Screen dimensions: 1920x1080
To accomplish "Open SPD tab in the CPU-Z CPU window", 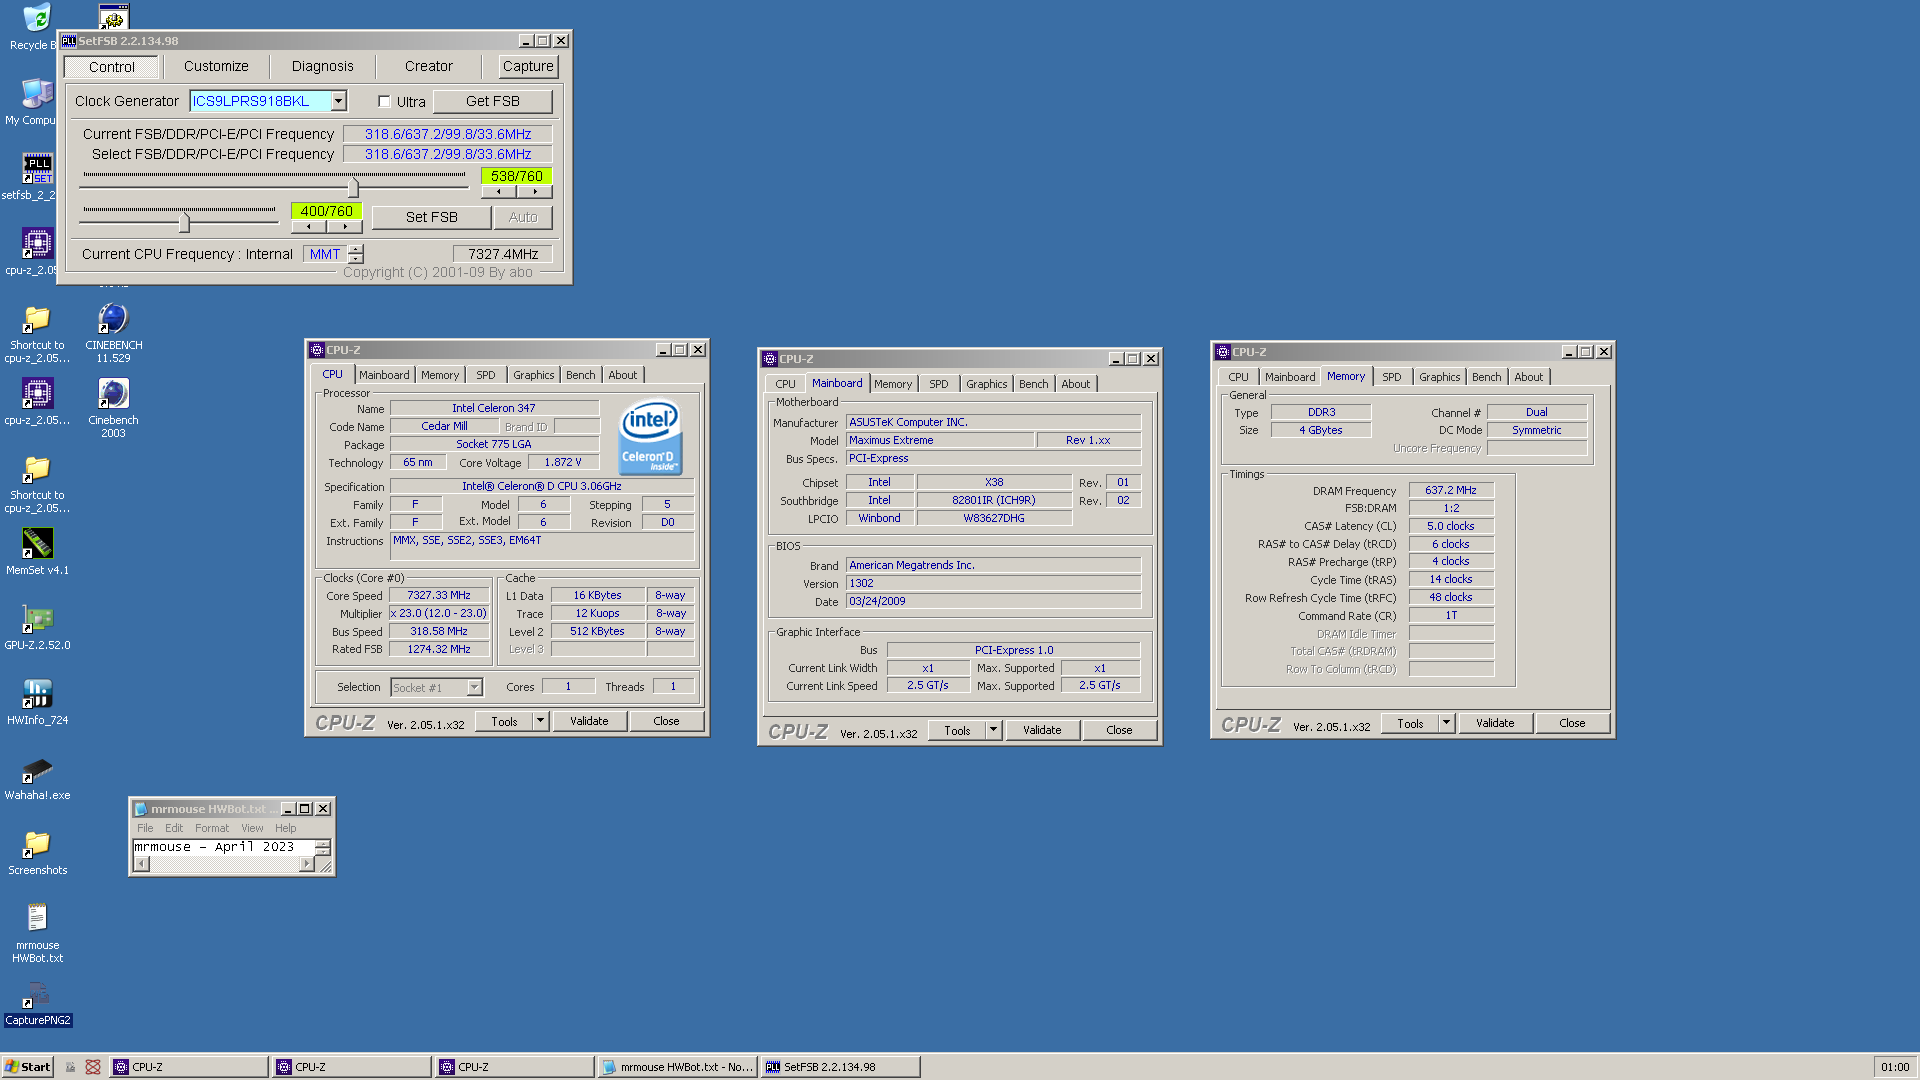I will pyautogui.click(x=486, y=375).
